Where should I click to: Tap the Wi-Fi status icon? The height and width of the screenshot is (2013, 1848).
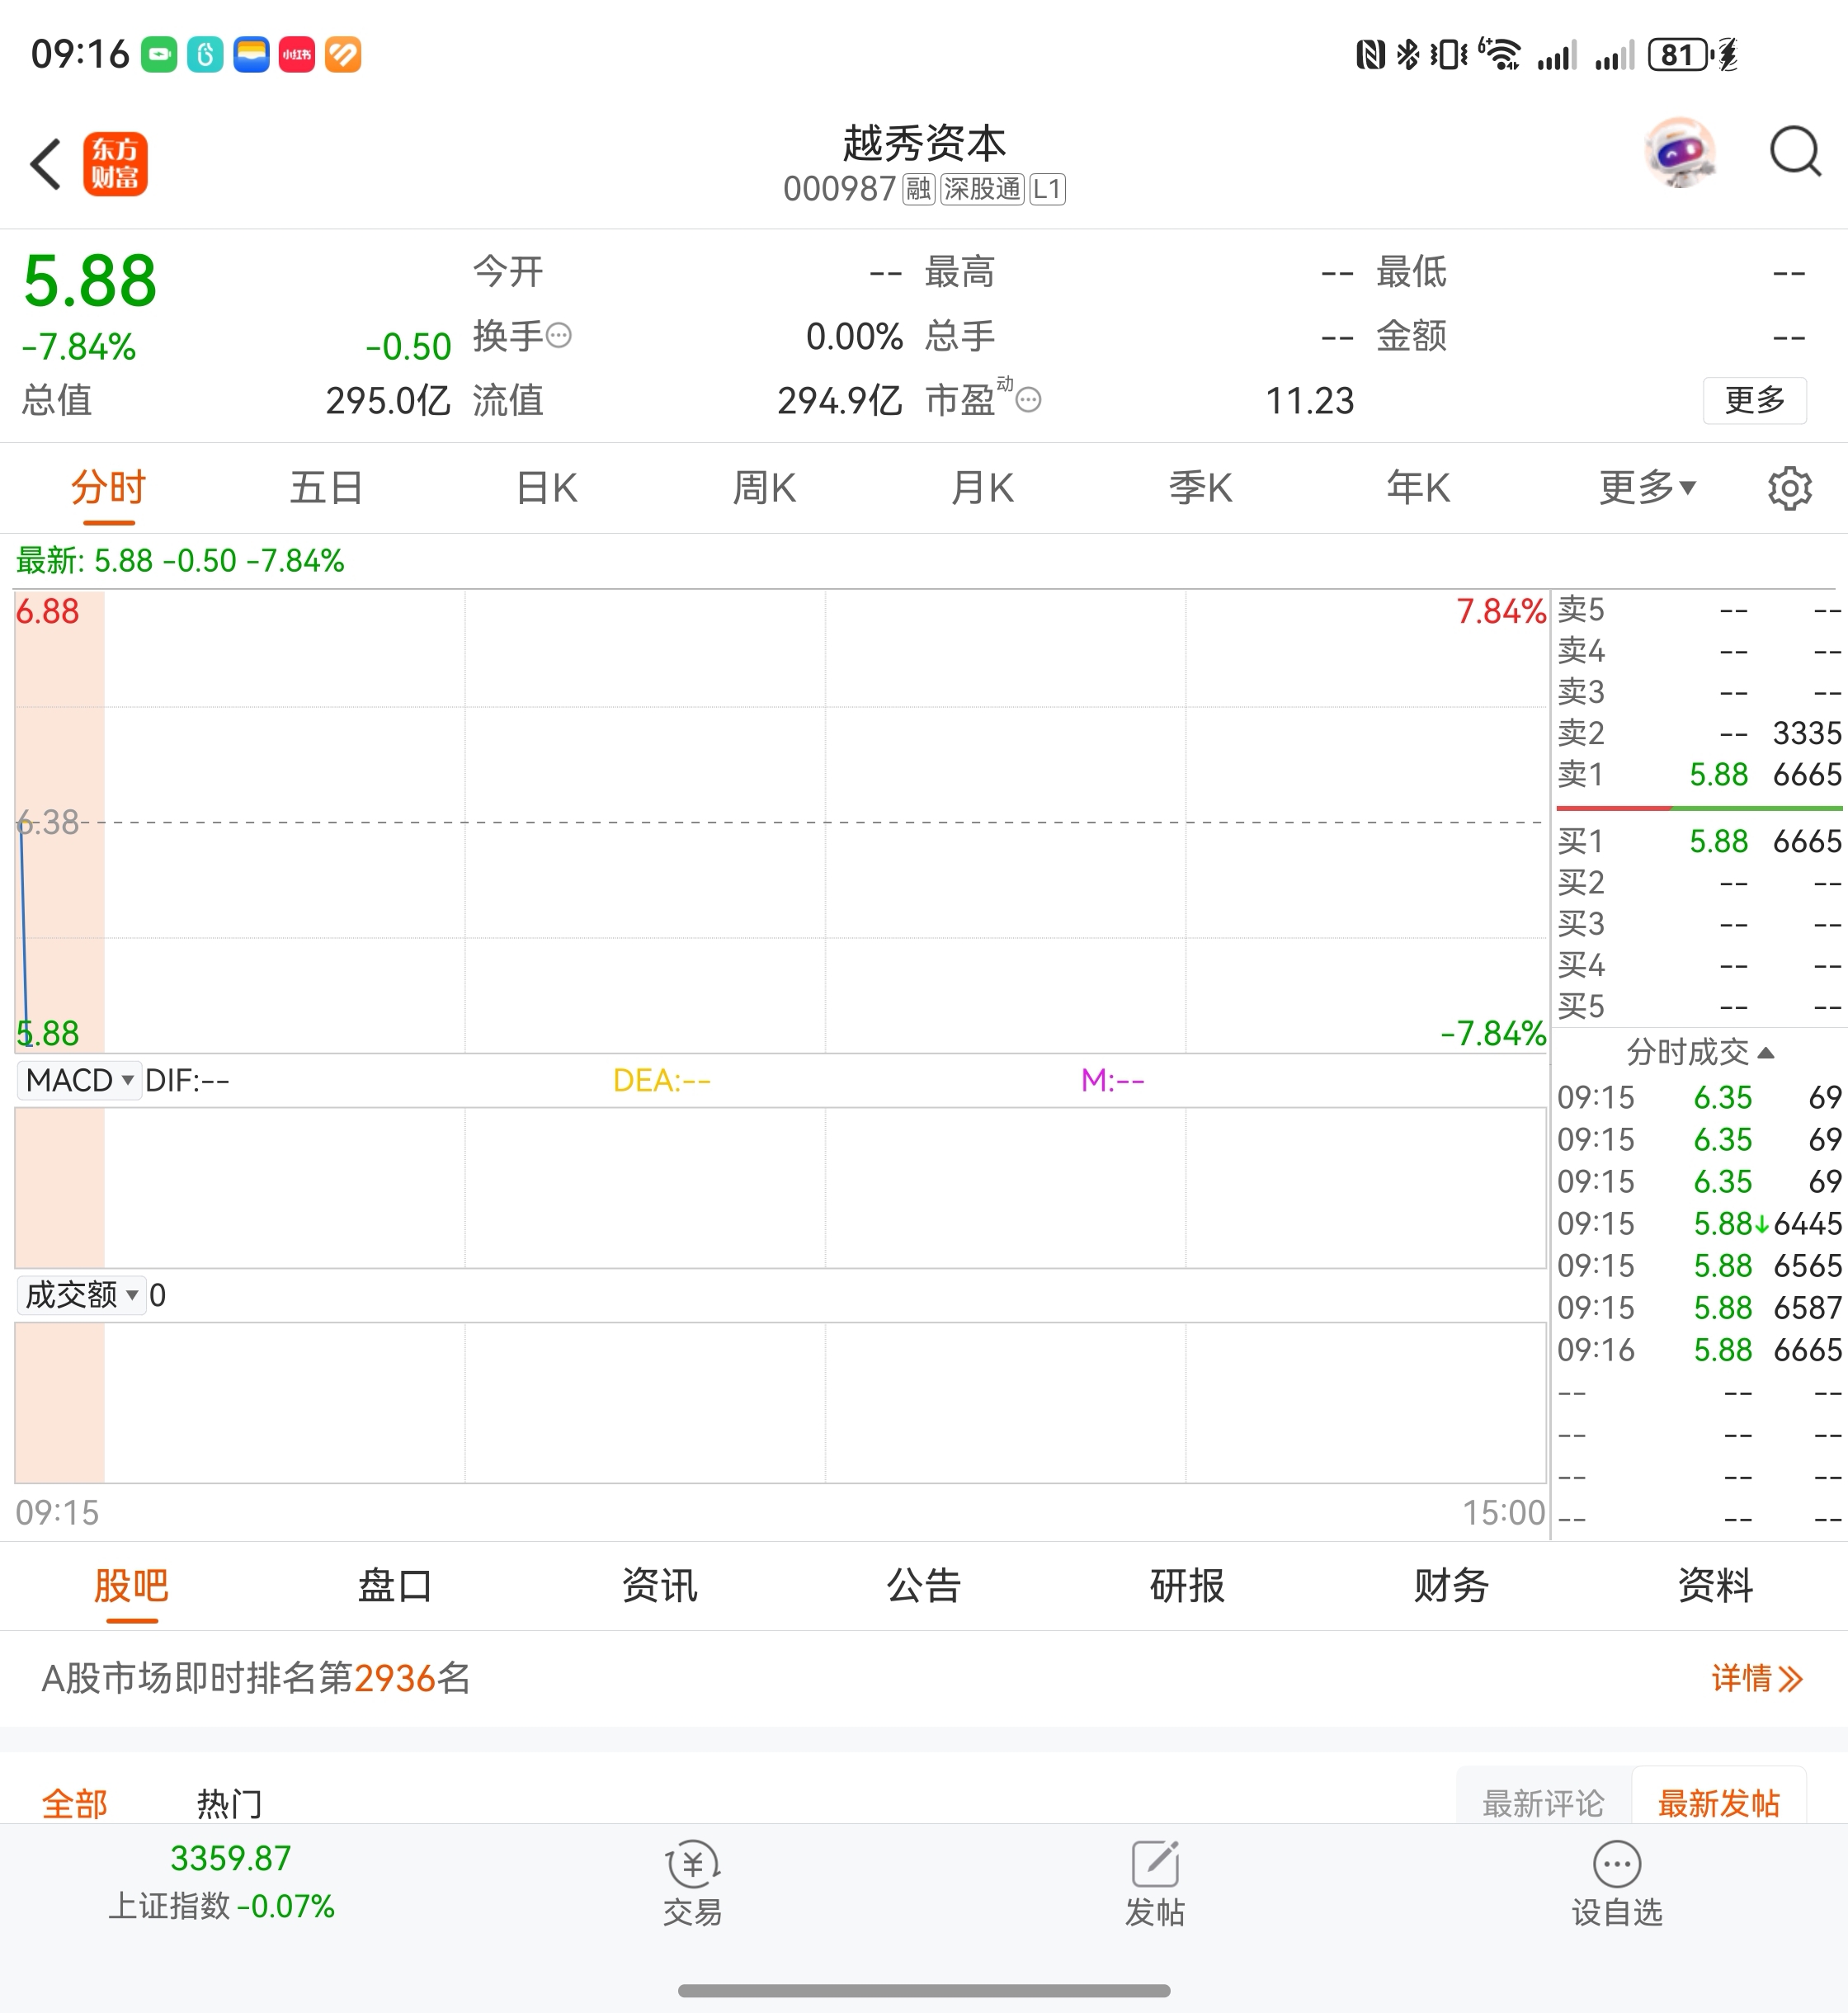pos(1499,54)
